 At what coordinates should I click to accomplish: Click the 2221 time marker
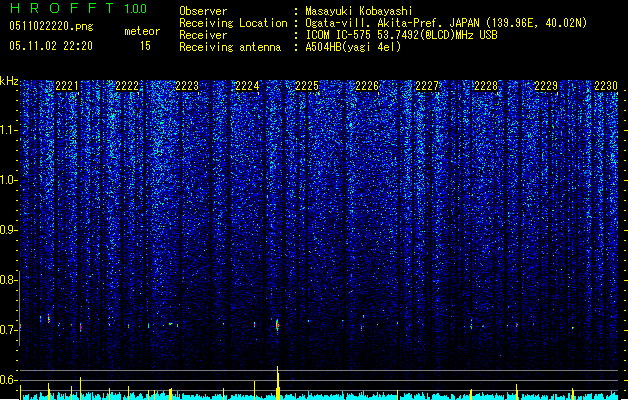[67, 86]
